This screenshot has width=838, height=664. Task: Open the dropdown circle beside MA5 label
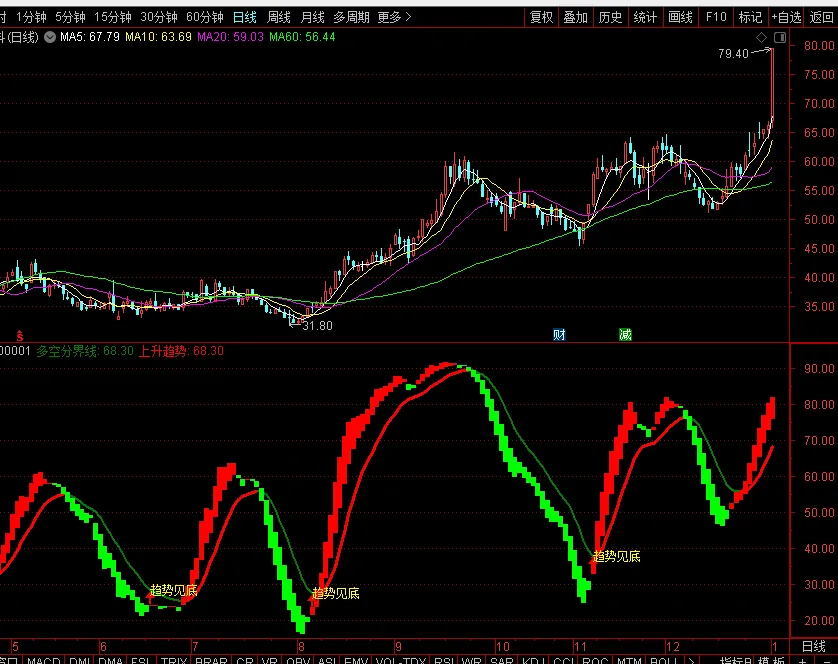(x=50, y=37)
